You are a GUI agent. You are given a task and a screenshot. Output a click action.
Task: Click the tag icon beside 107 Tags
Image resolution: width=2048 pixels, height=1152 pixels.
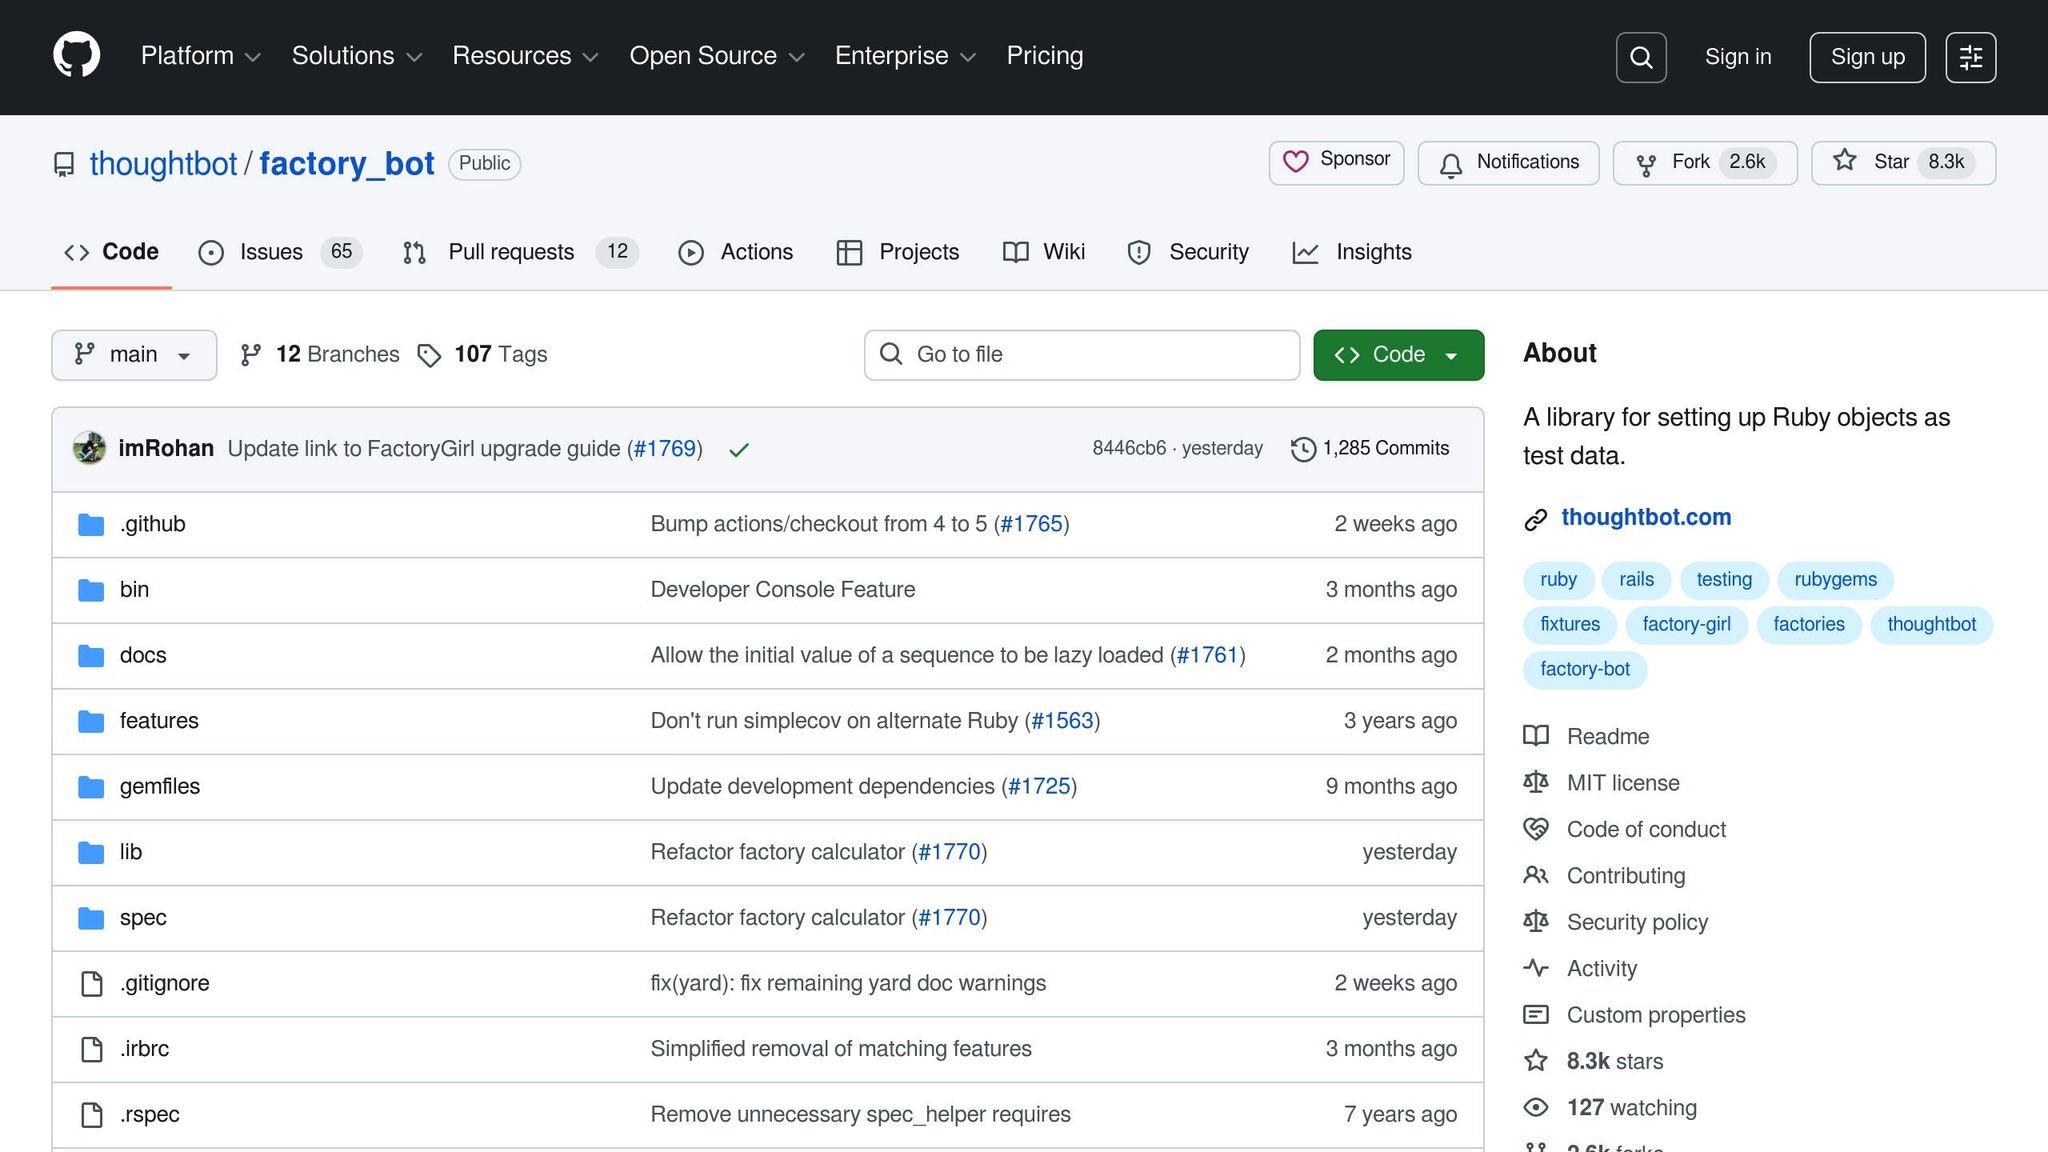(429, 355)
